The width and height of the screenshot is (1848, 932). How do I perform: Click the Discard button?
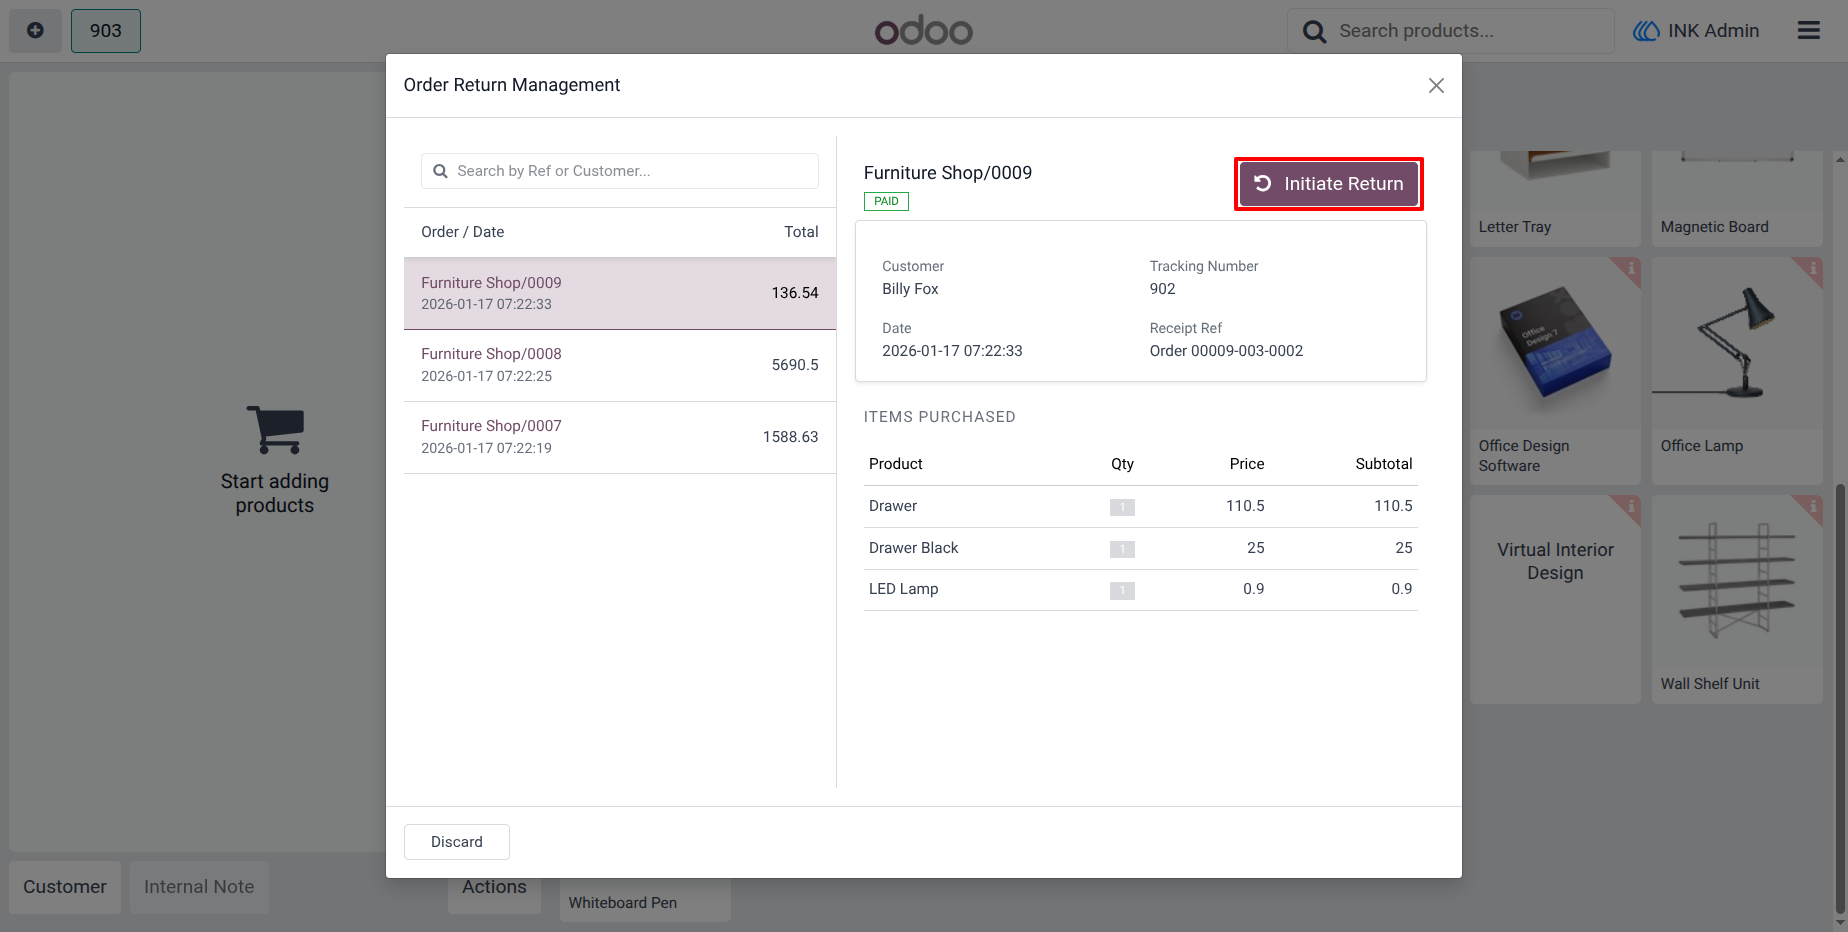coord(457,842)
